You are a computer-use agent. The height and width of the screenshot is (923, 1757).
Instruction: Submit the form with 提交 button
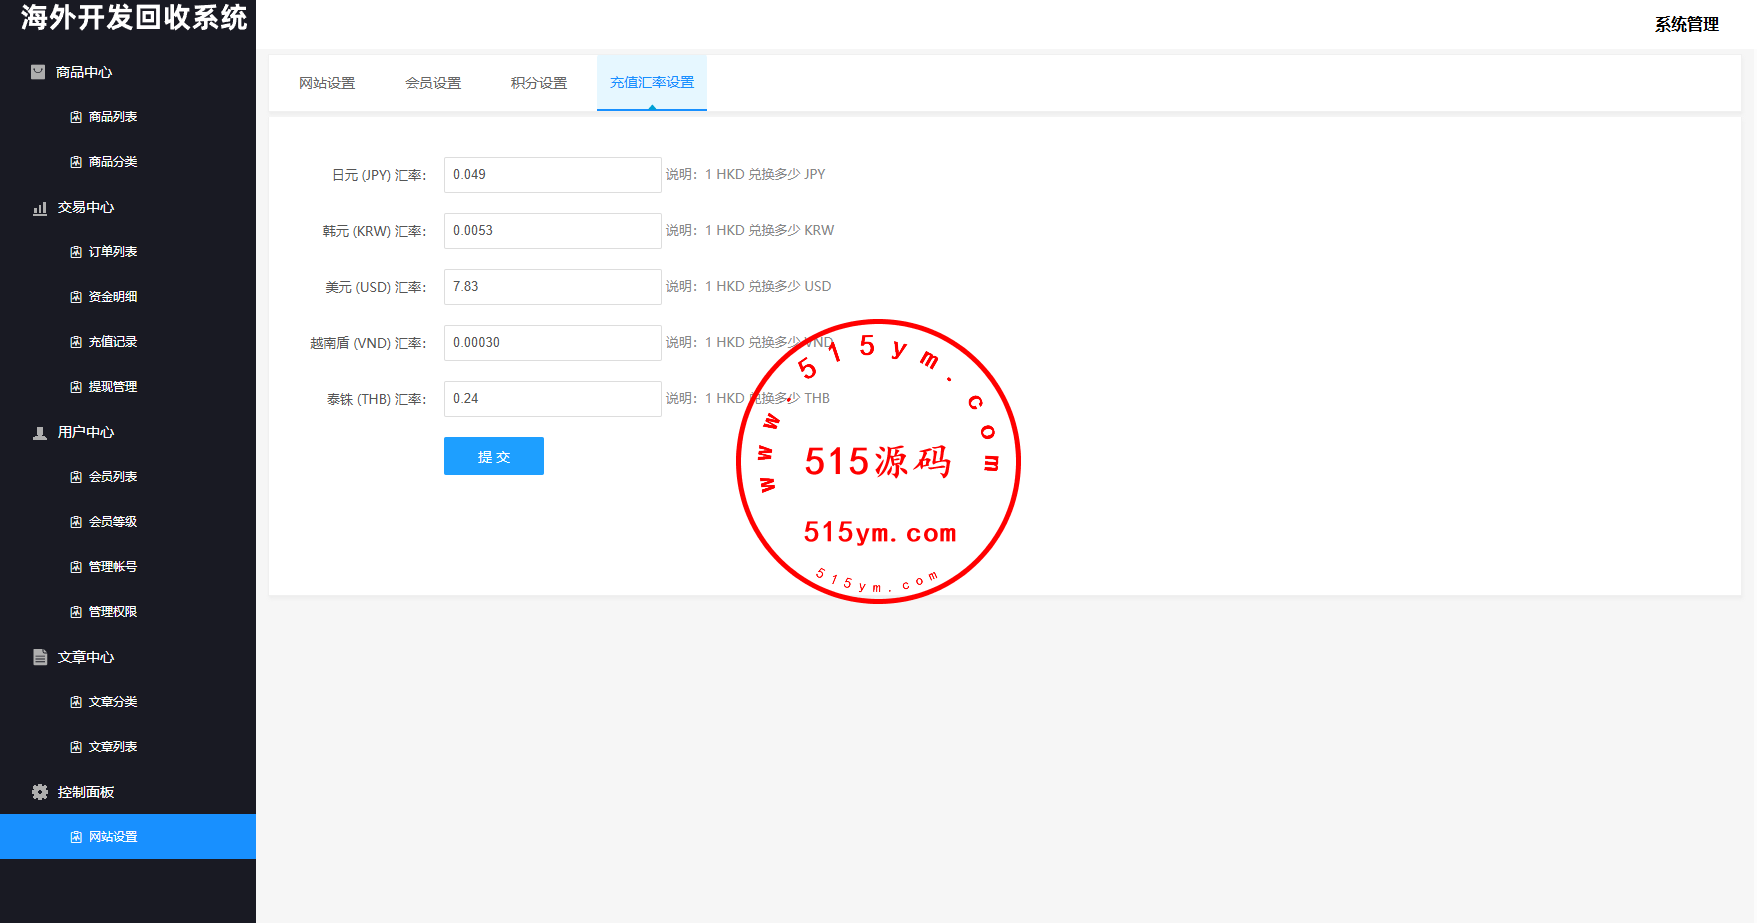(493, 456)
